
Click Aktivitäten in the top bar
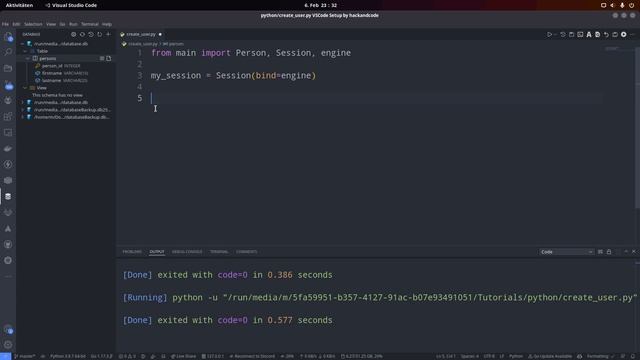(19, 5)
